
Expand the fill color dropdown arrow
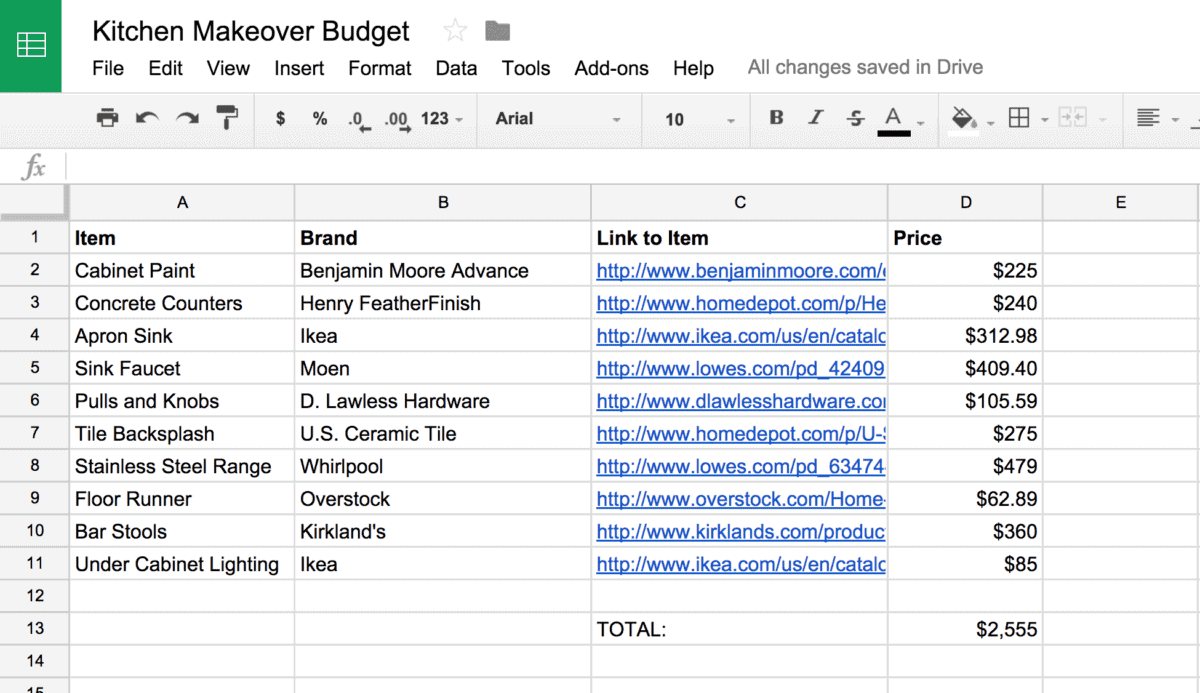pos(990,122)
